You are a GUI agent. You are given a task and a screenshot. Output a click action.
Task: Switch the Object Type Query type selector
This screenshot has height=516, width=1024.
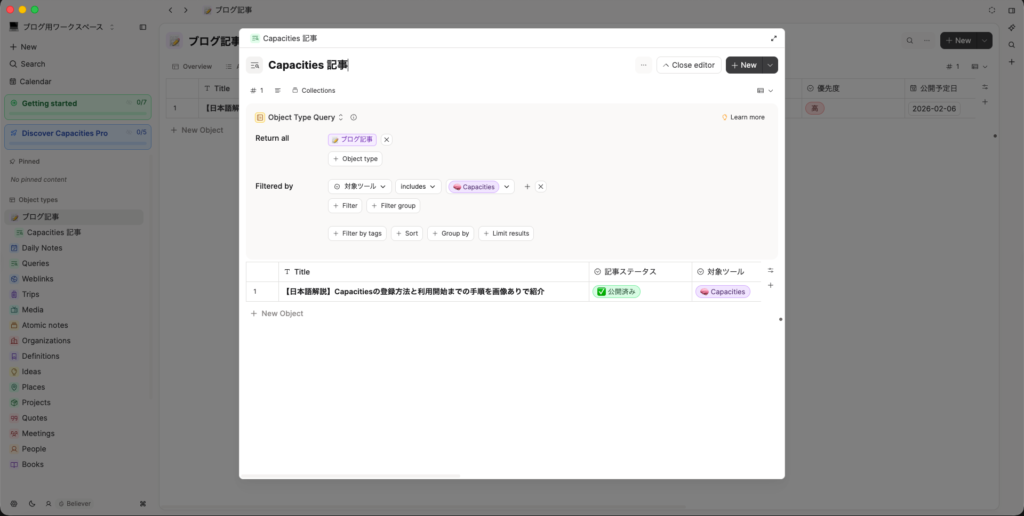pyautogui.click(x=306, y=118)
